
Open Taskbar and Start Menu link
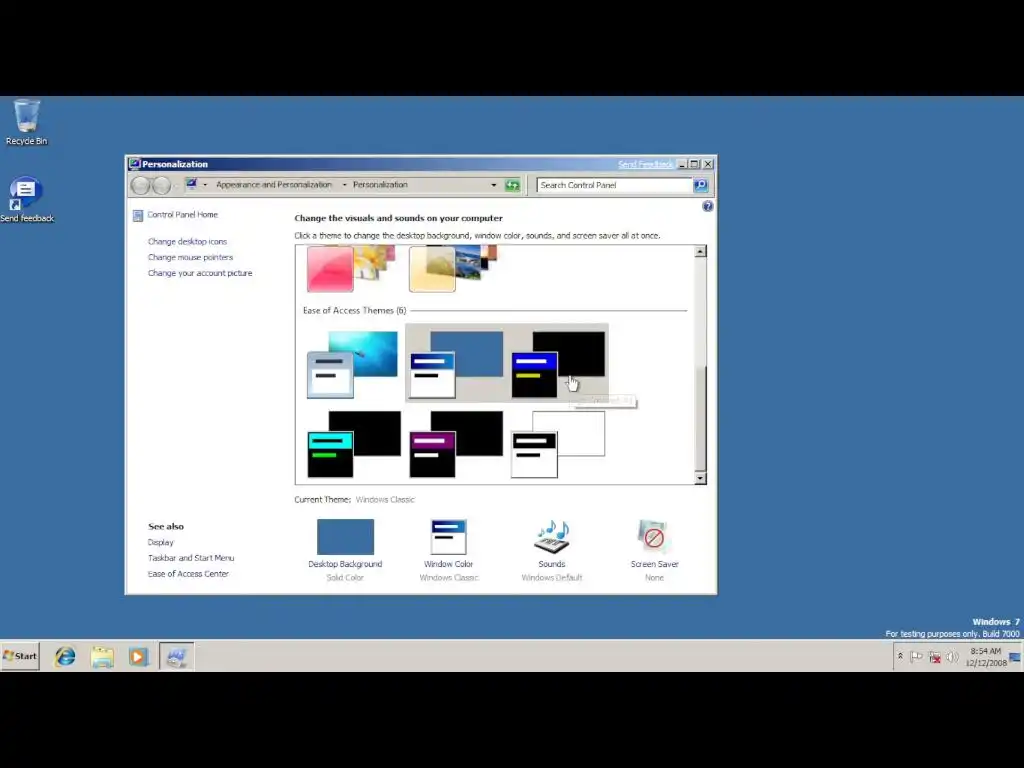(191, 558)
